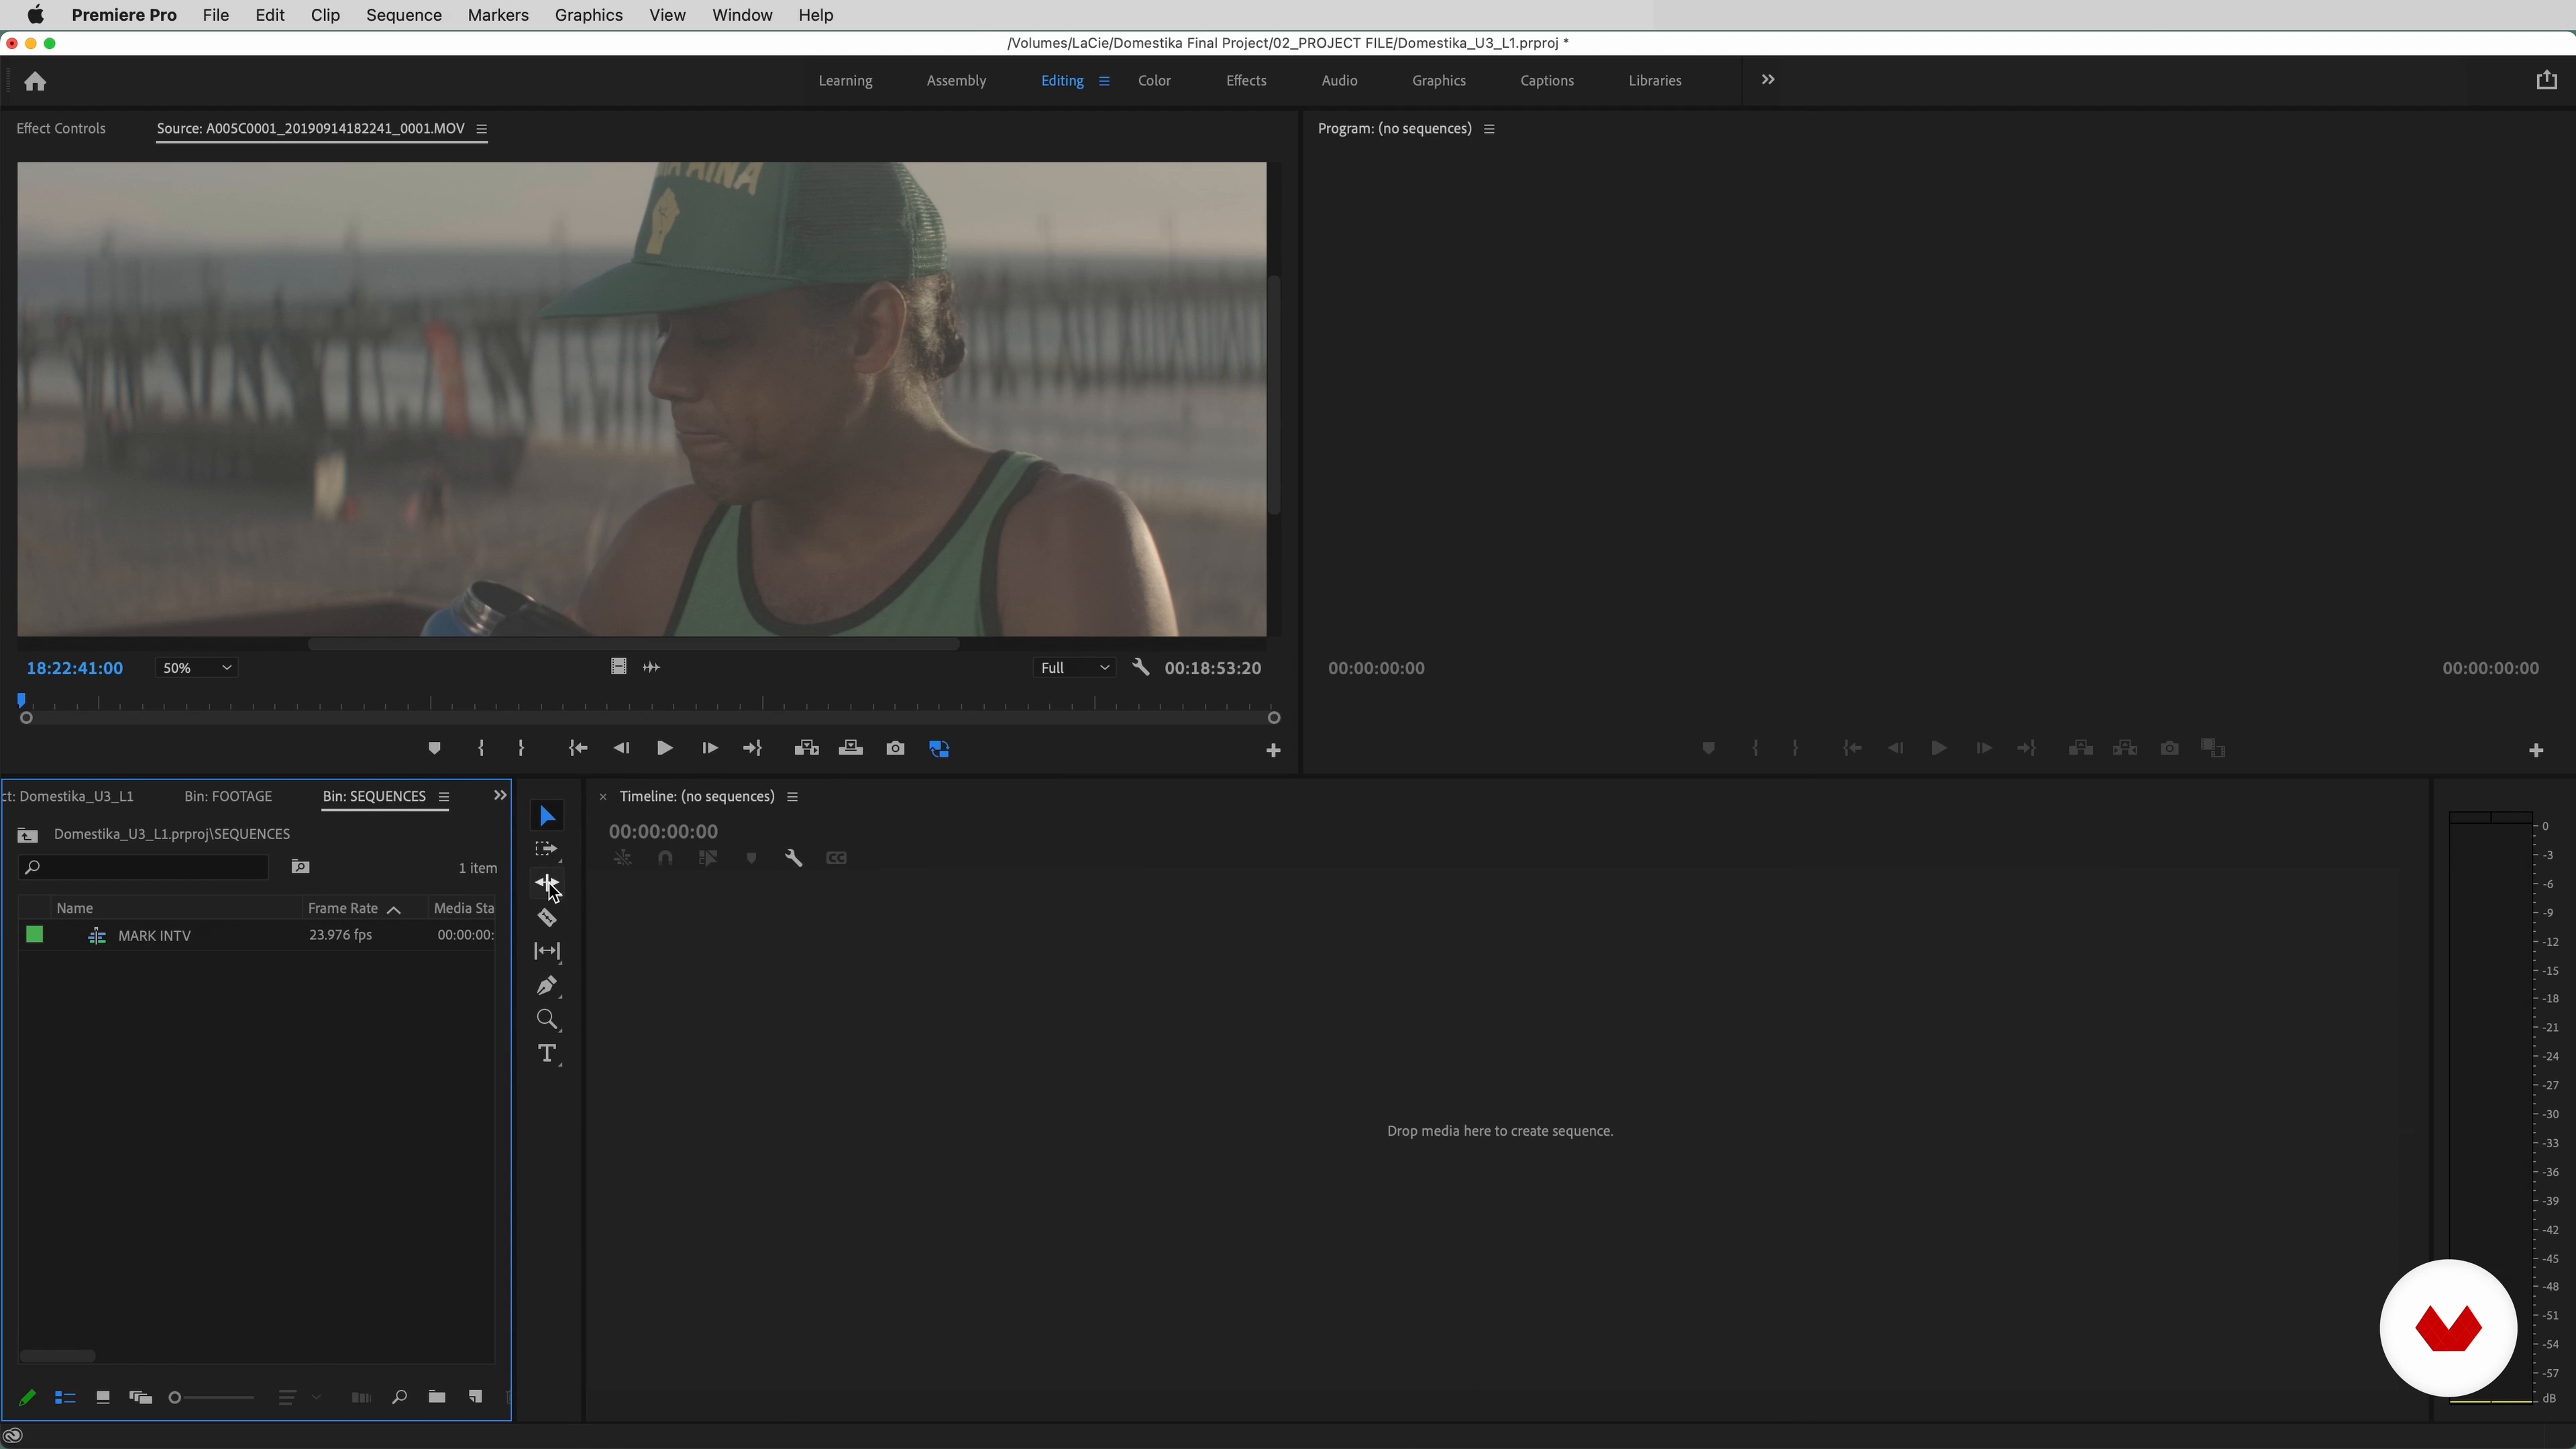Viewport: 2576px width, 1449px height.
Task: Select the Pen tool
Action: coord(547,985)
